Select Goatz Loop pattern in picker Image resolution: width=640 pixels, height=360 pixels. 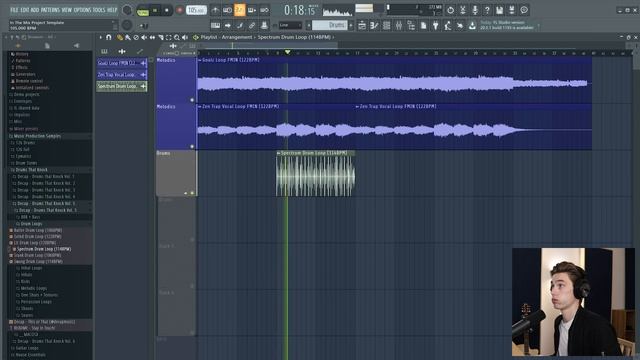click(122, 63)
